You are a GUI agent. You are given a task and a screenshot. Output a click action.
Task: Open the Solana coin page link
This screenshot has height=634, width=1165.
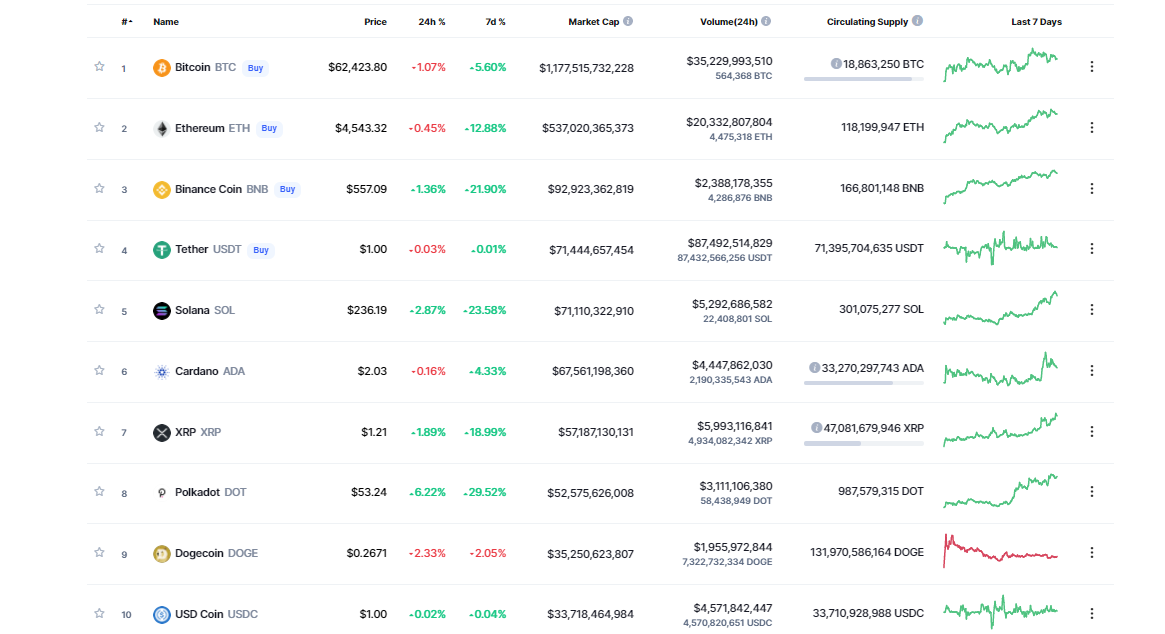204,311
